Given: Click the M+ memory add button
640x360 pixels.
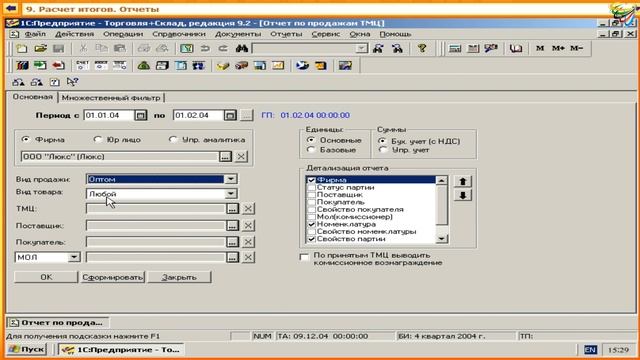Looking at the screenshot, I should click(558, 48).
